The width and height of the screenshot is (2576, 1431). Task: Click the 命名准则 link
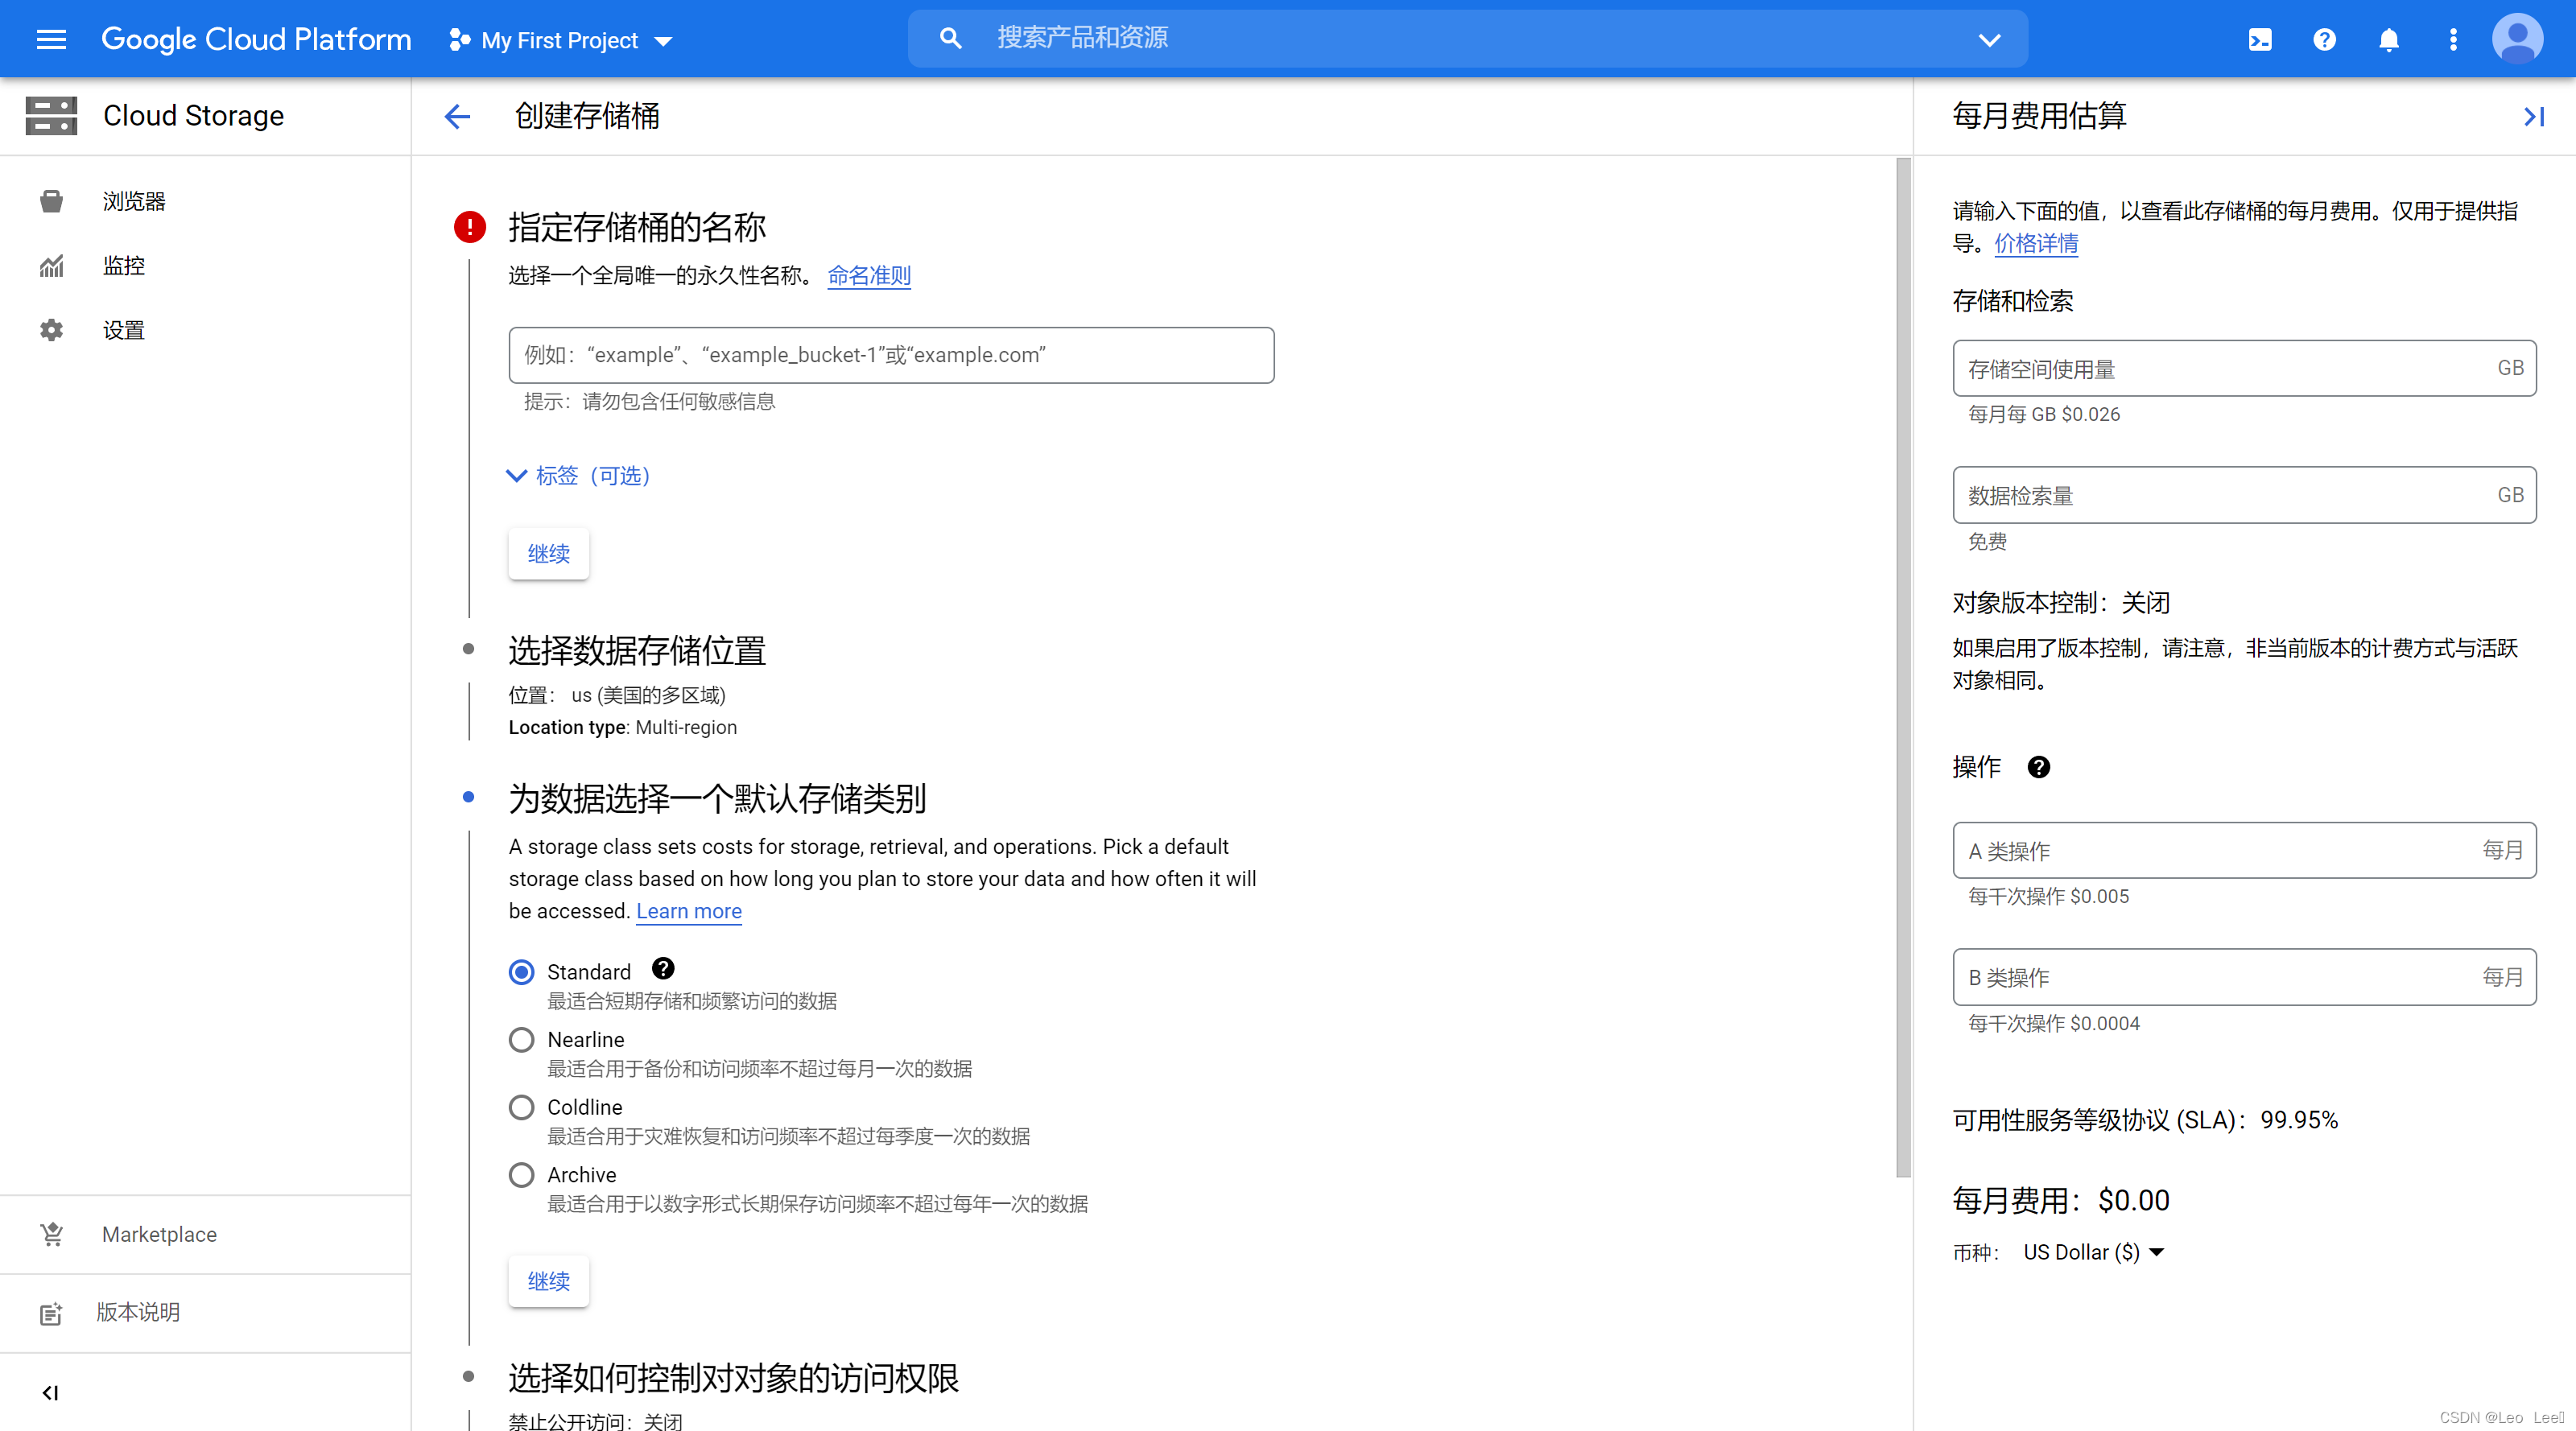click(868, 276)
